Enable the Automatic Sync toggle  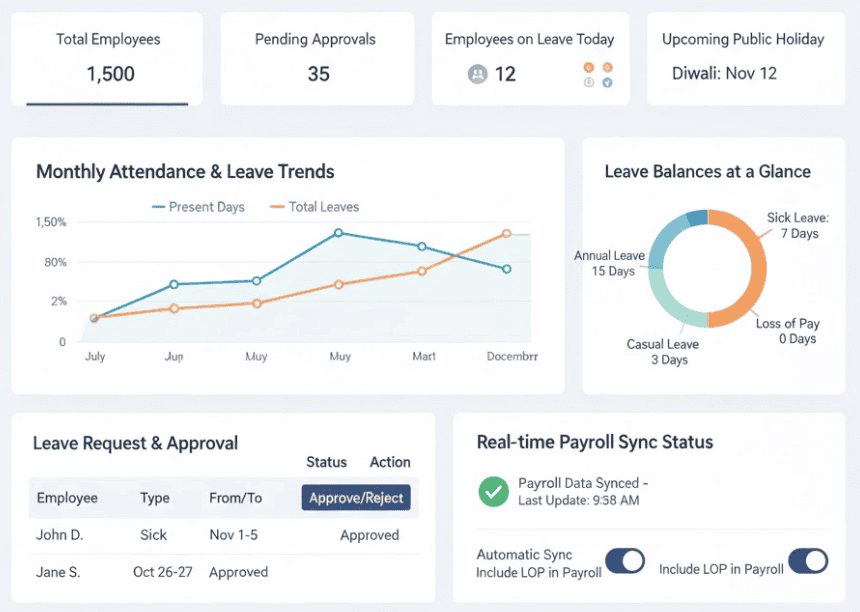click(x=625, y=562)
